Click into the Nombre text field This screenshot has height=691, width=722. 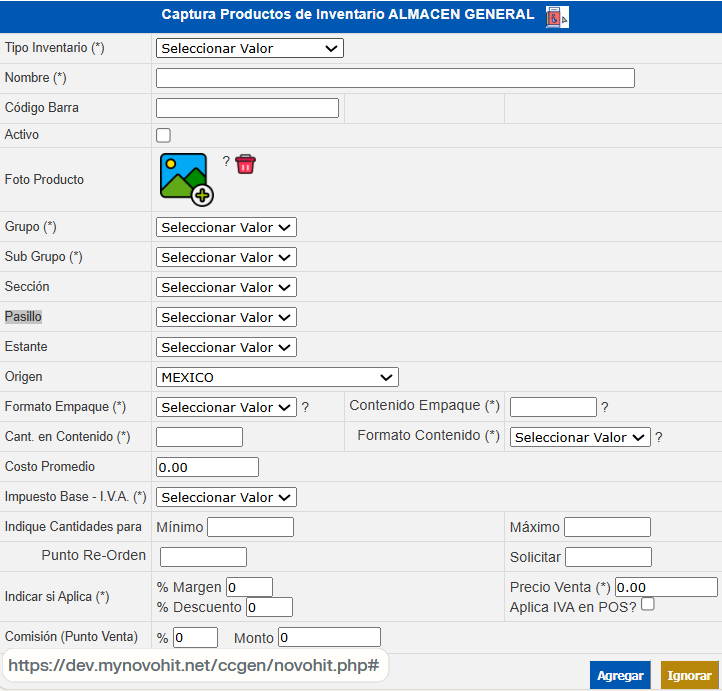tap(395, 78)
